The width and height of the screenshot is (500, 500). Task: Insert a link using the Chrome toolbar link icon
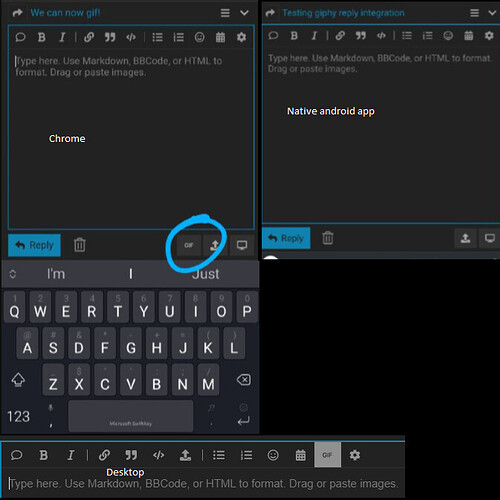pyautogui.click(x=89, y=37)
